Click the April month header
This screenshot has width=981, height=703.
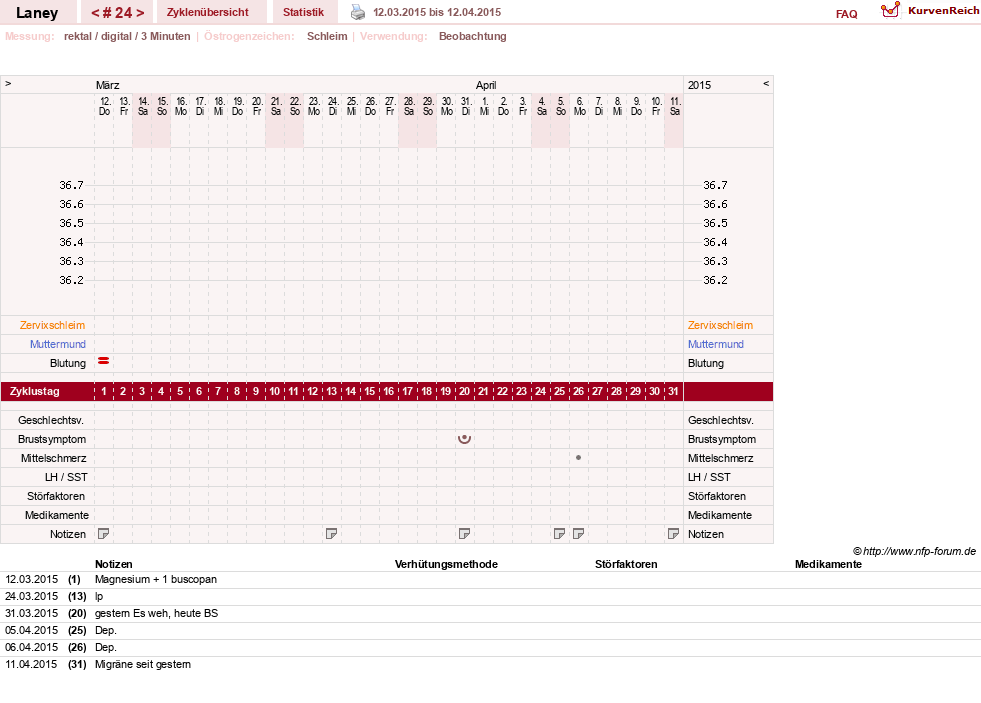[x=486, y=85]
